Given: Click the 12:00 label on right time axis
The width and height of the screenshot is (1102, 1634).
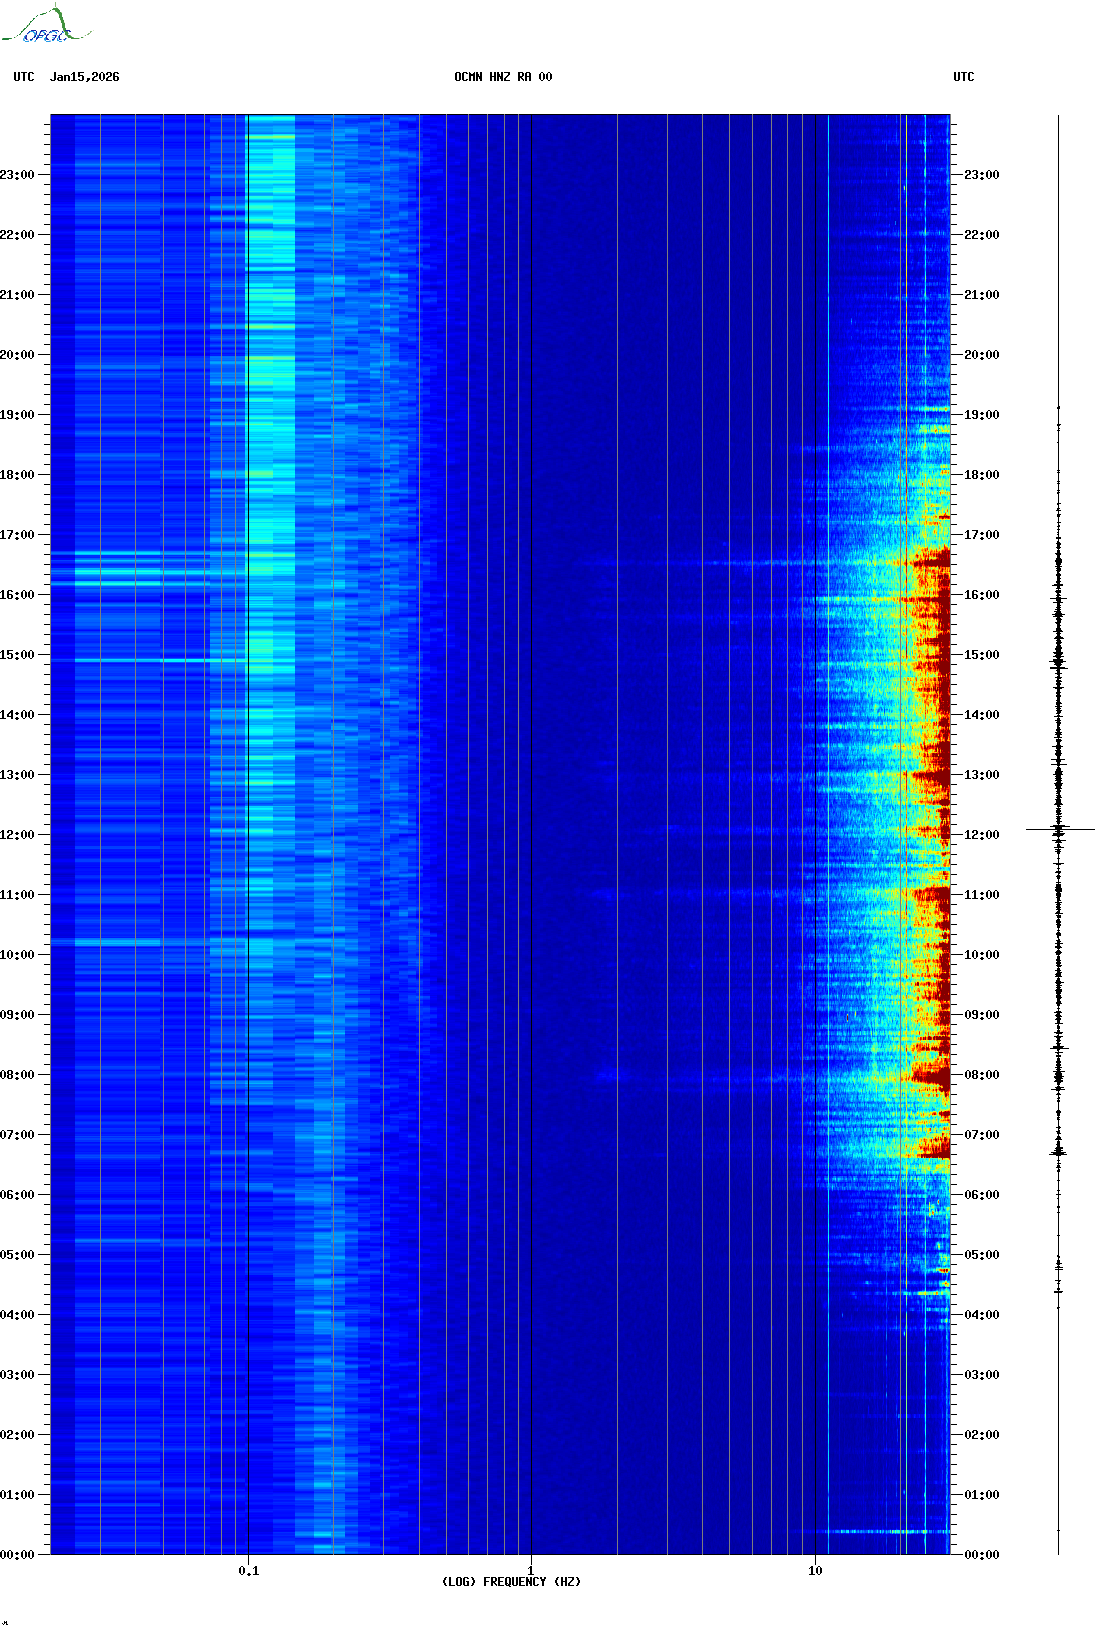Looking at the screenshot, I should (x=981, y=835).
